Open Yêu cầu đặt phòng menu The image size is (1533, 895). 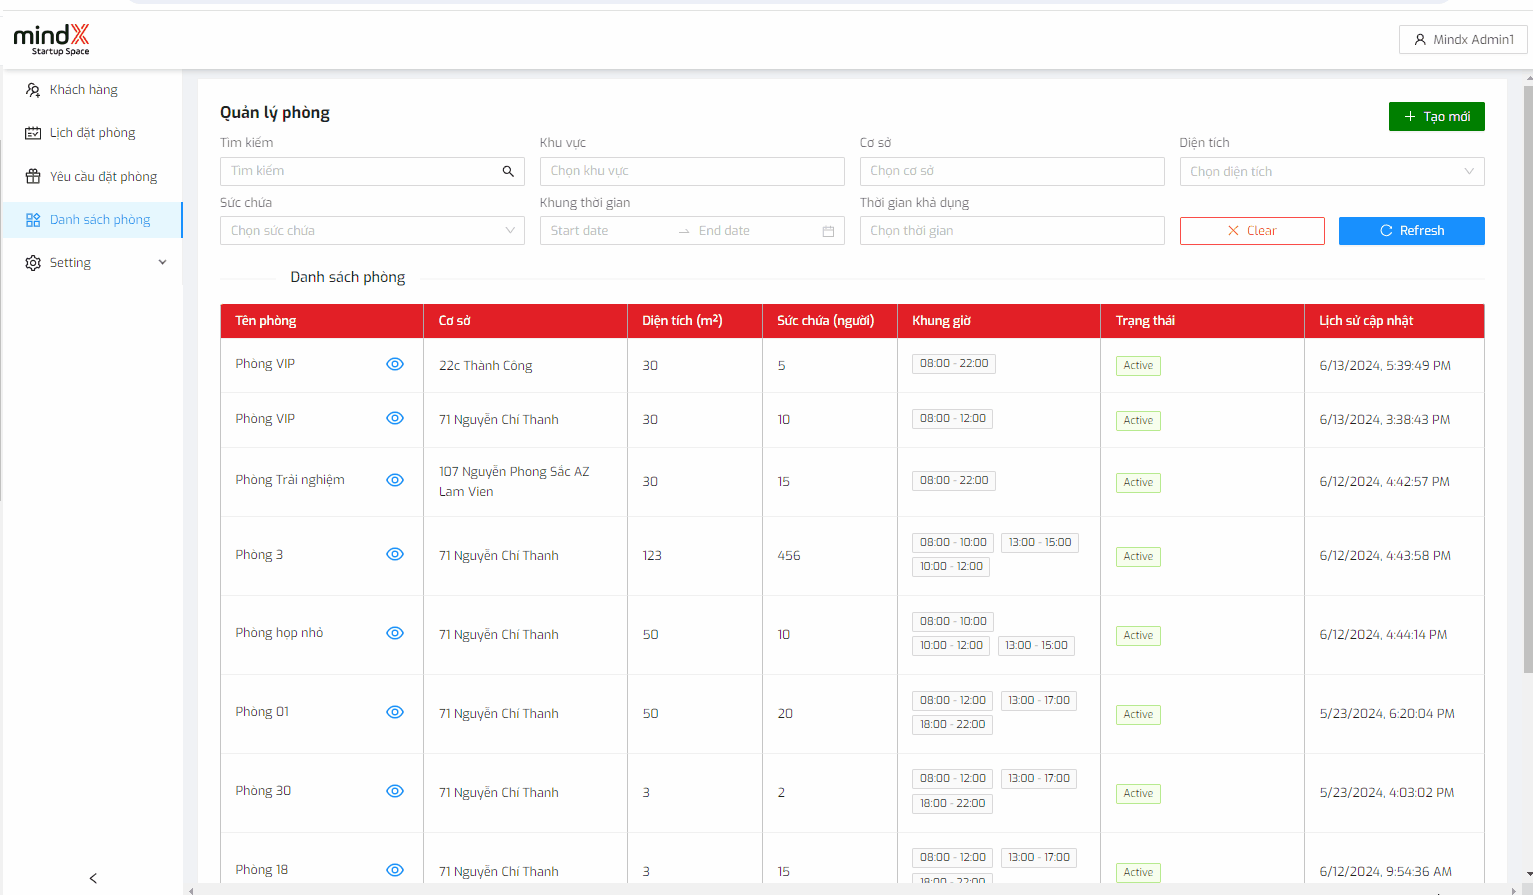pos(103,177)
